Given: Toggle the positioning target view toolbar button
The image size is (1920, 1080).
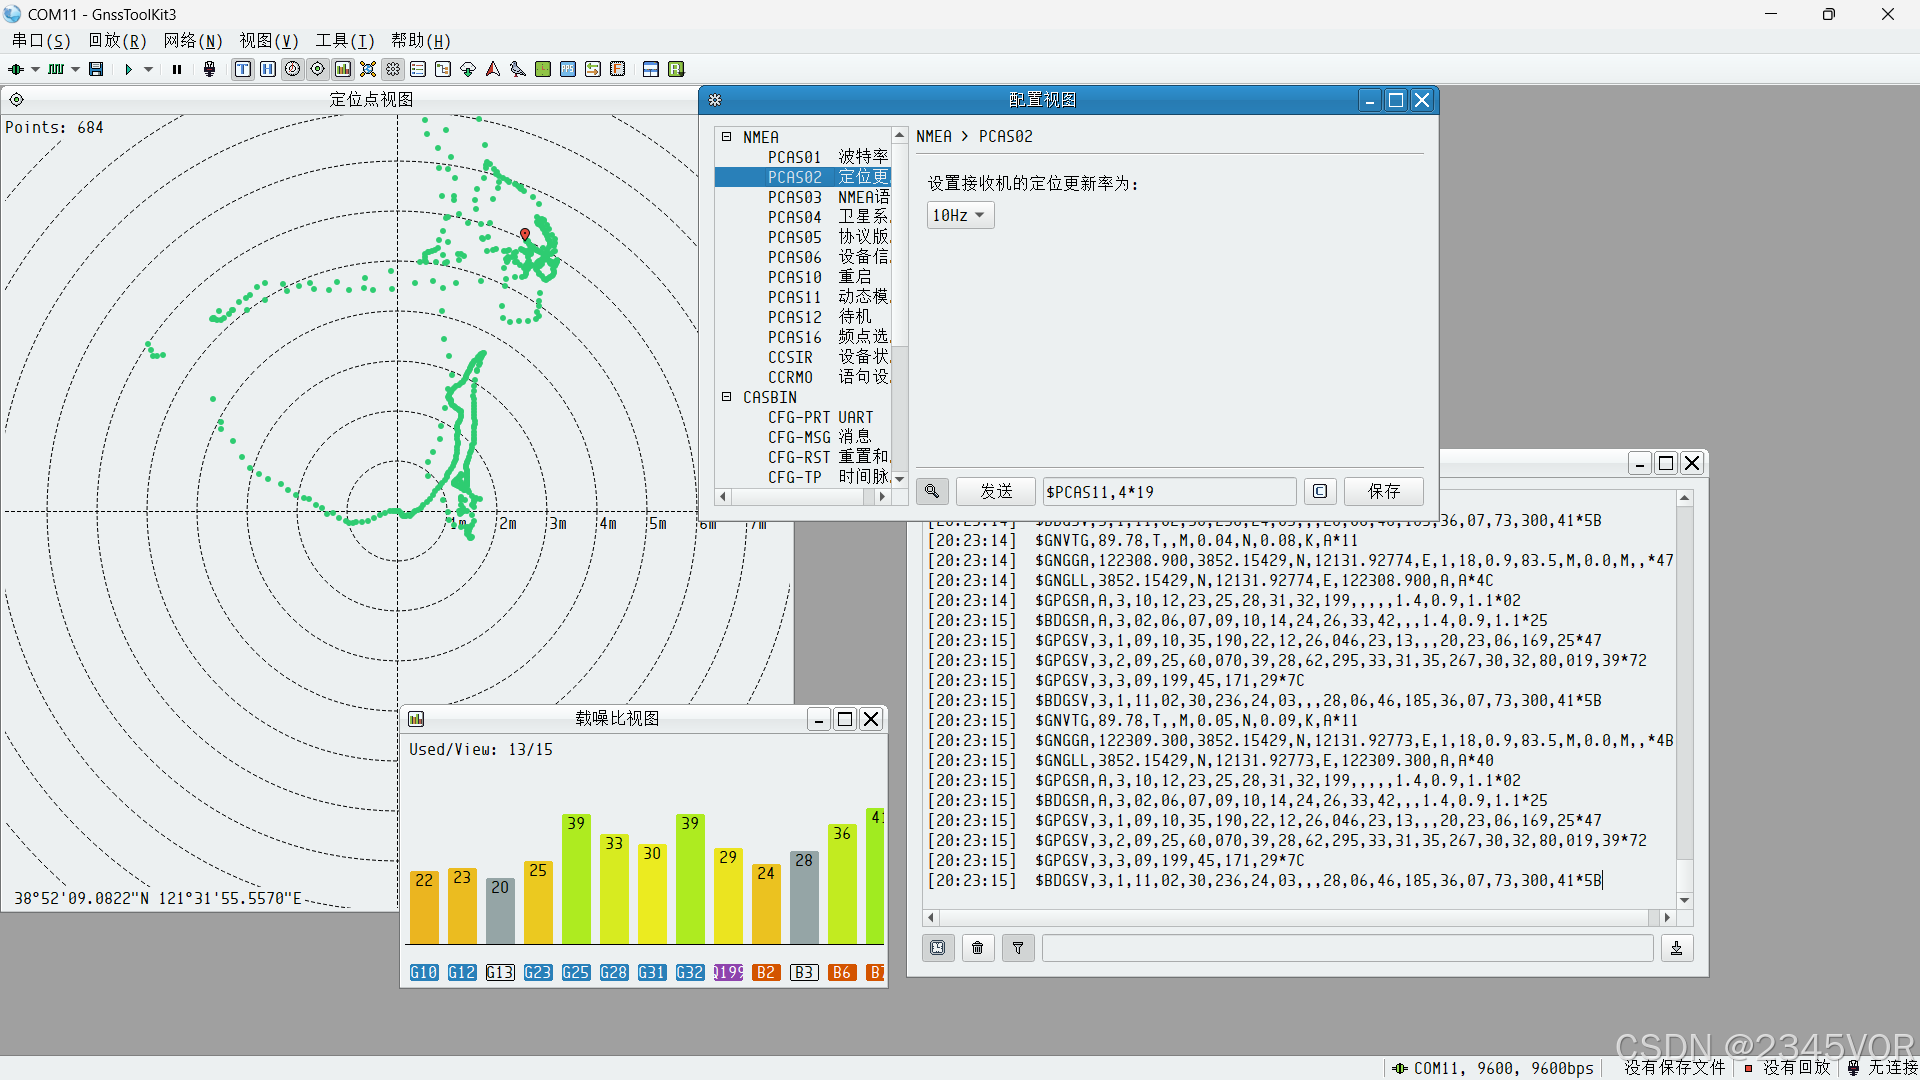Looking at the screenshot, I should coord(318,69).
